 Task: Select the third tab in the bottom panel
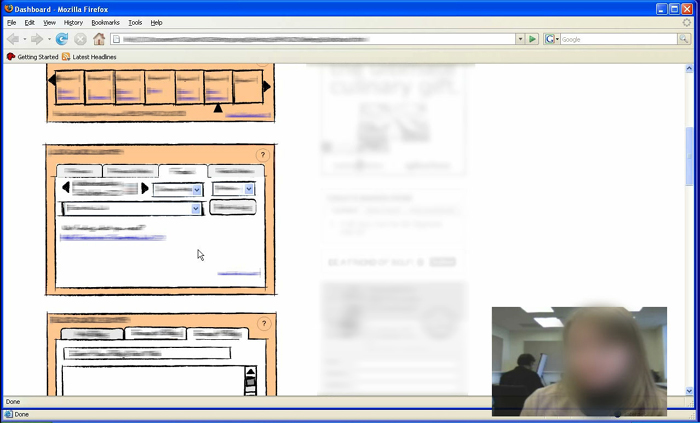[x=218, y=333]
